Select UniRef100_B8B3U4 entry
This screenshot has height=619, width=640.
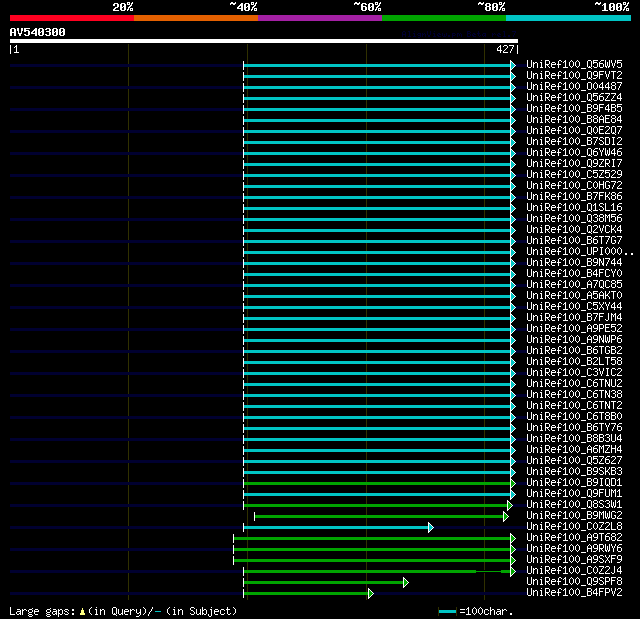point(574,439)
